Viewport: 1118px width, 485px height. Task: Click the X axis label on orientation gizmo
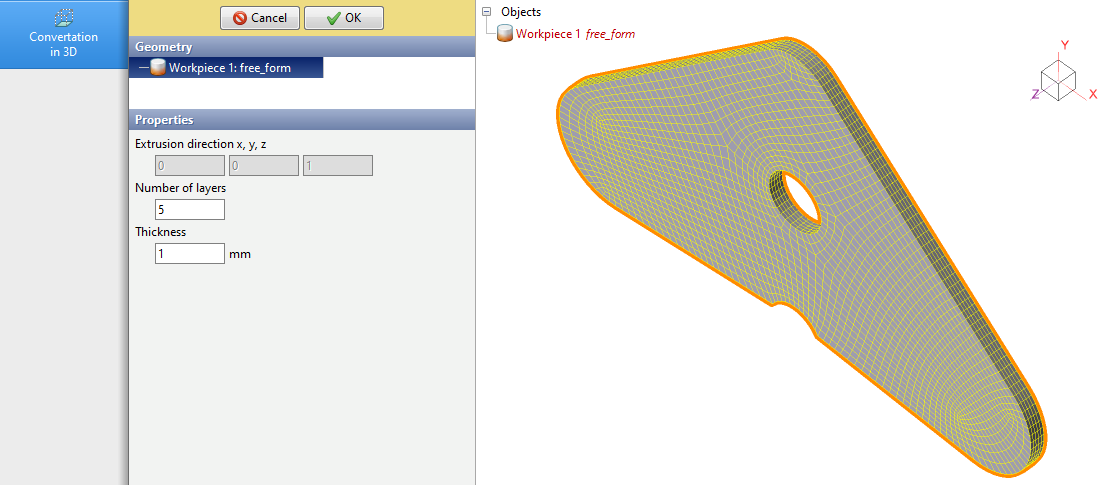pyautogui.click(x=1093, y=95)
